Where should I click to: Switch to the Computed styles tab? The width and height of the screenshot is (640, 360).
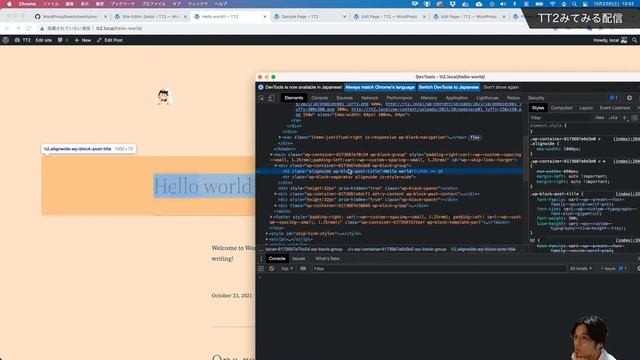tap(562, 108)
